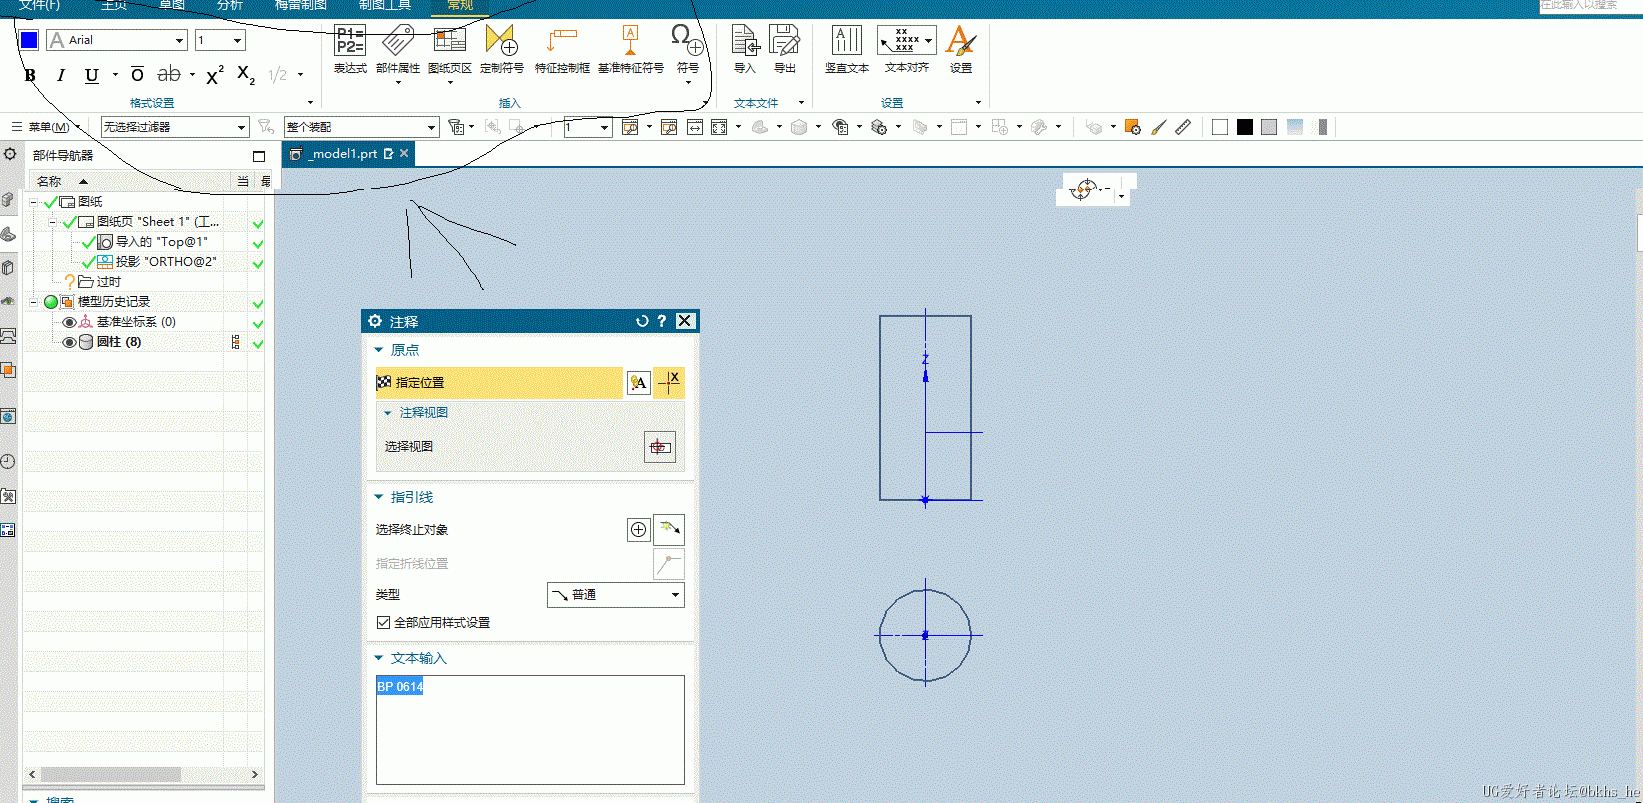Click the origin alignment crosshair icon
This screenshot has width=1643, height=803.
pyautogui.click(x=669, y=382)
